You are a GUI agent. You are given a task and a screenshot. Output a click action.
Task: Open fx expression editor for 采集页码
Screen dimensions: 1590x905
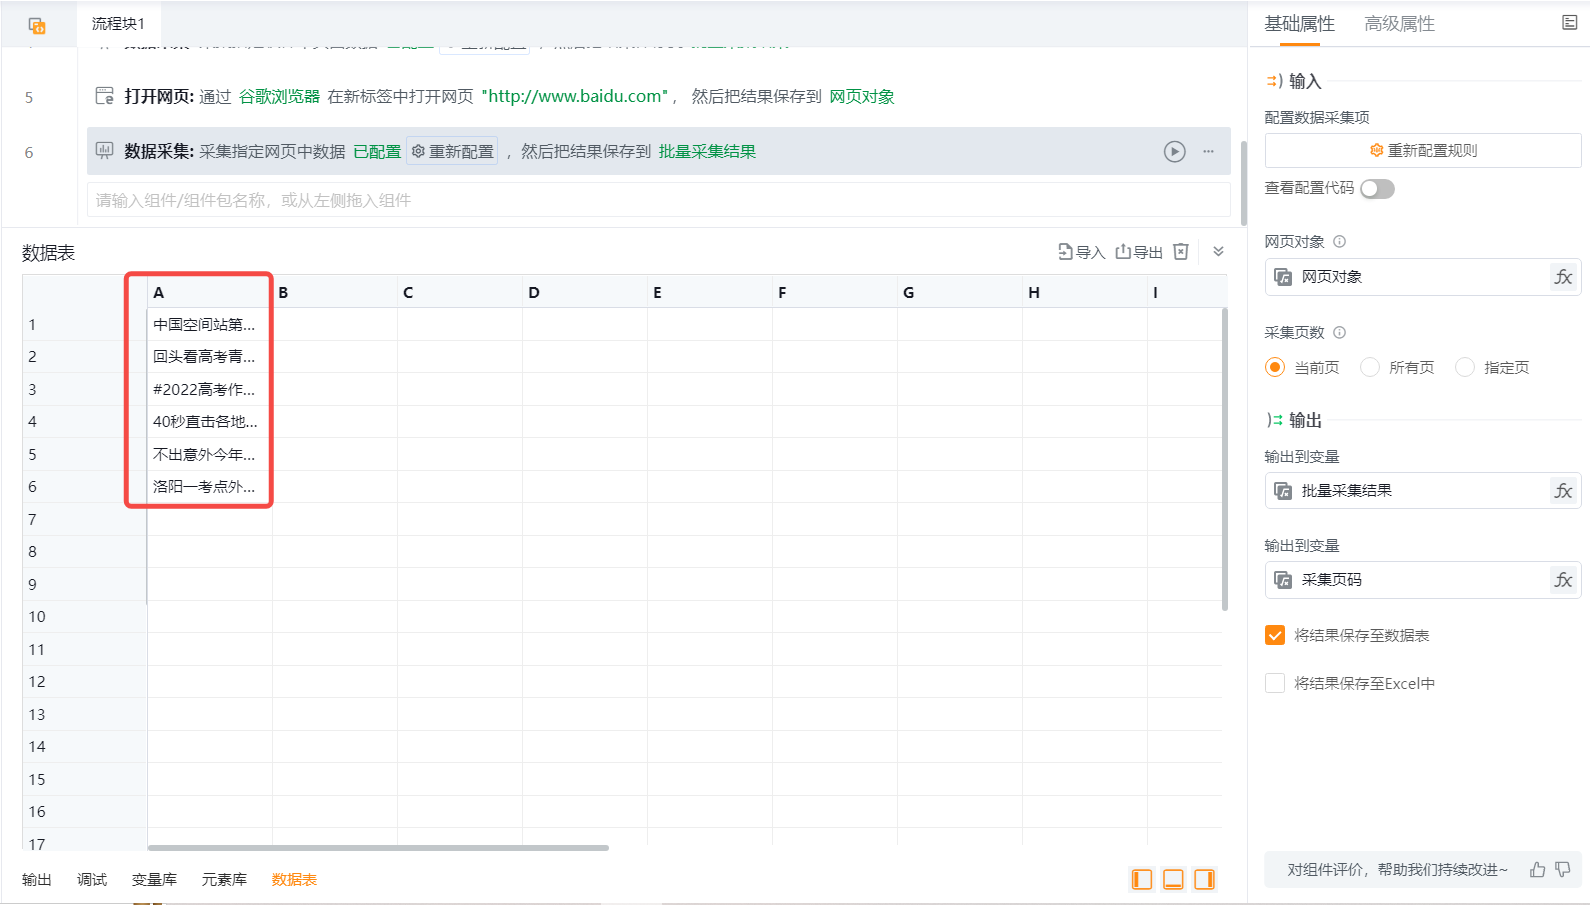click(1563, 580)
